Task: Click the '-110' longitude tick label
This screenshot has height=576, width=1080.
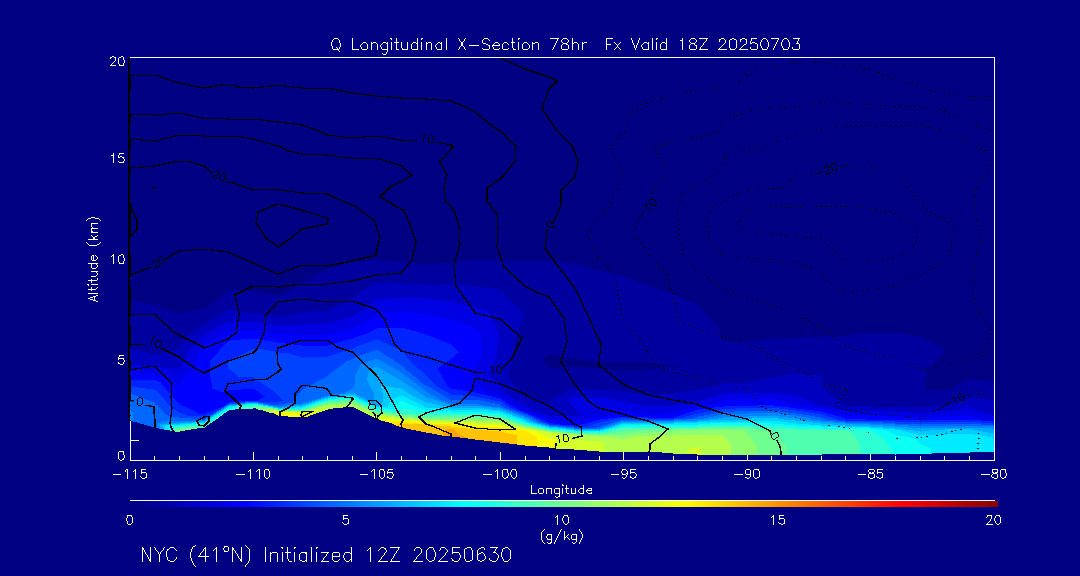Action: click(253, 475)
